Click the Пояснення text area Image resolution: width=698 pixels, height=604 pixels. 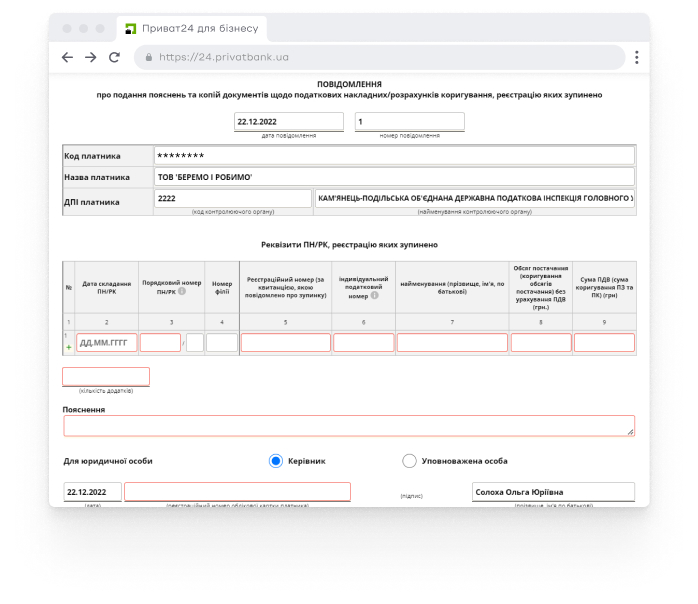[x=348, y=426]
